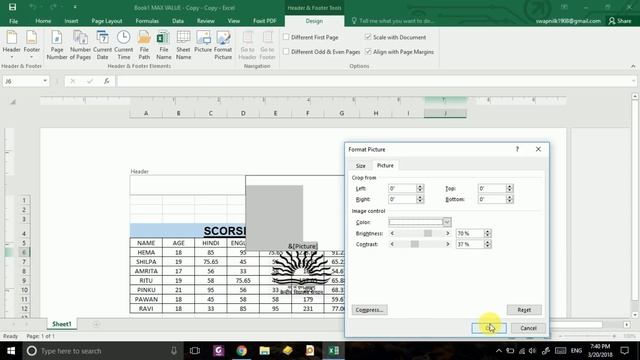Click the Reset button
Image resolution: width=640 pixels, height=360 pixels.
coord(524,310)
